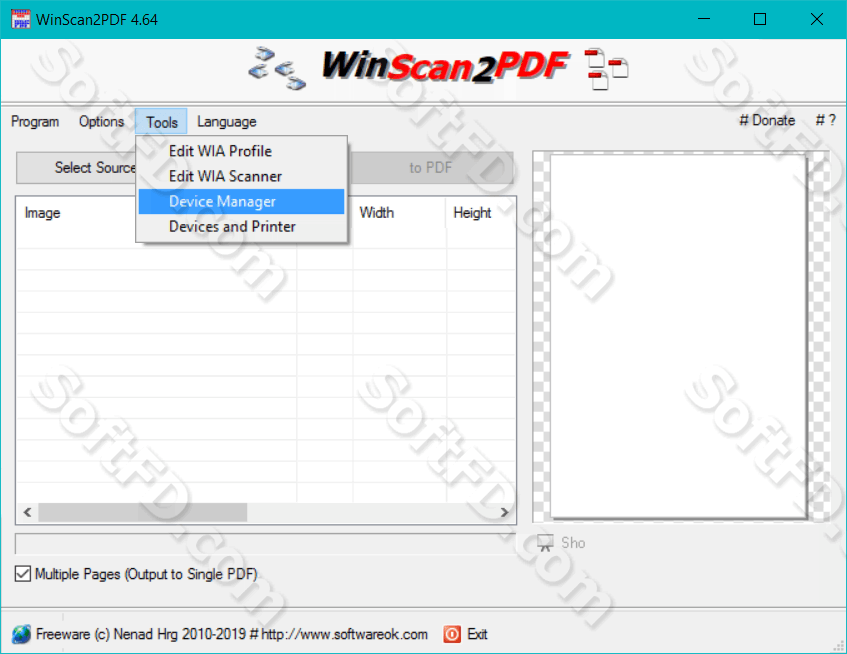This screenshot has width=847, height=654.
Task: Click the left scroll arrow of list
Action: pos(28,512)
